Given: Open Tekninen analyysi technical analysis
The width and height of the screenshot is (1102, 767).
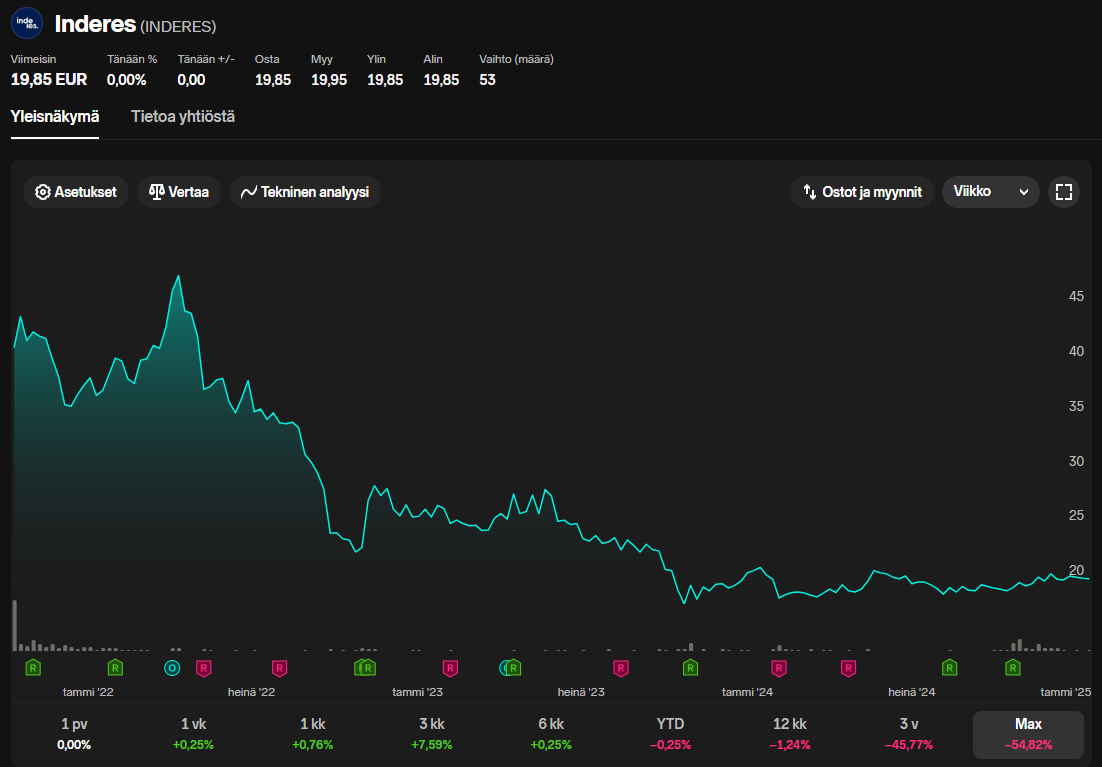Looking at the screenshot, I should (305, 192).
